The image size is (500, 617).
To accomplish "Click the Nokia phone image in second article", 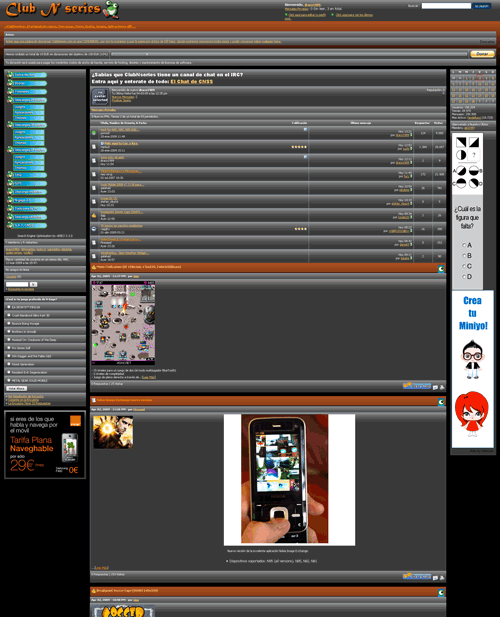I will (289, 480).
